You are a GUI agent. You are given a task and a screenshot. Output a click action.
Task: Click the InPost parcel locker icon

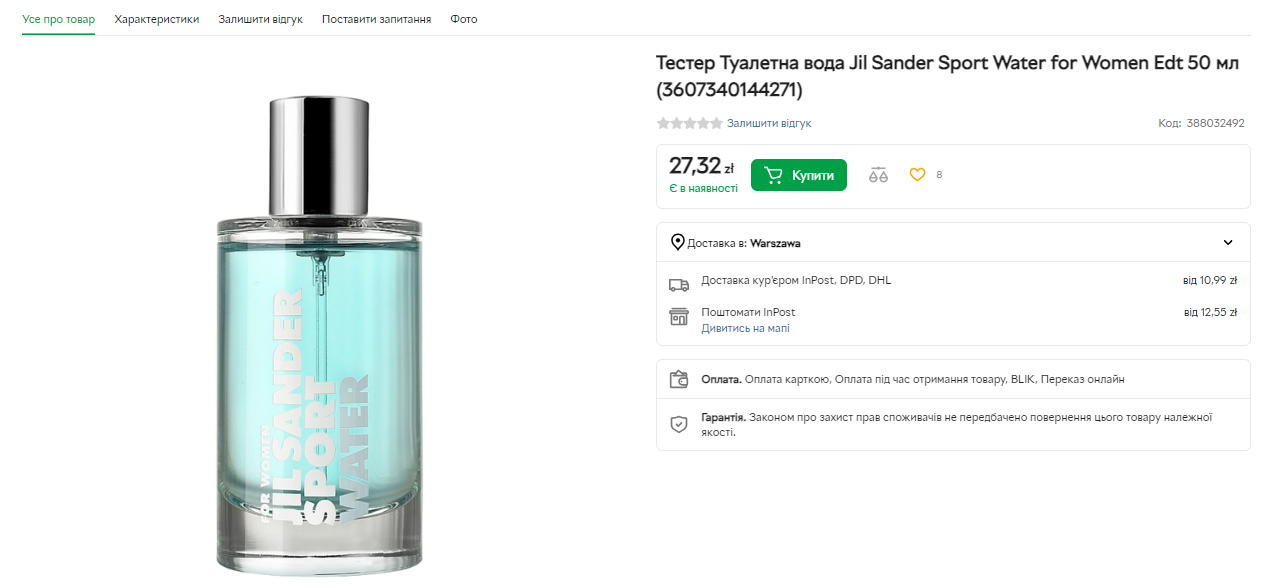679,317
